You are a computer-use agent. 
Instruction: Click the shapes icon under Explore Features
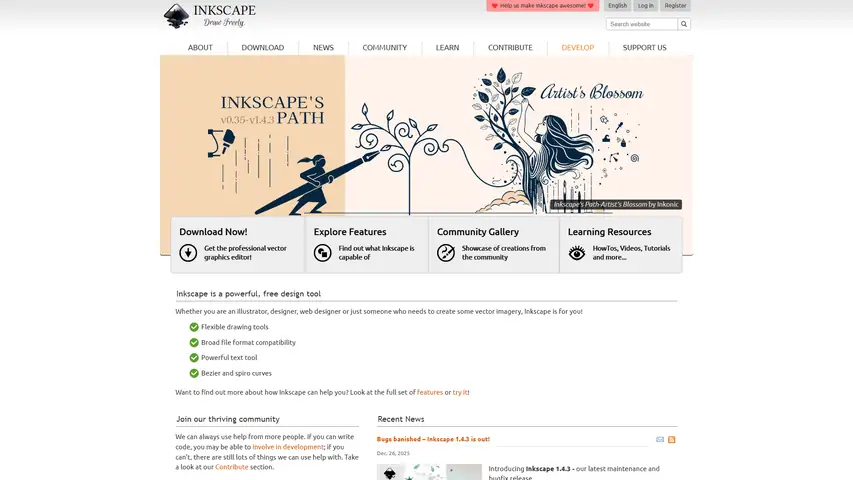point(323,253)
